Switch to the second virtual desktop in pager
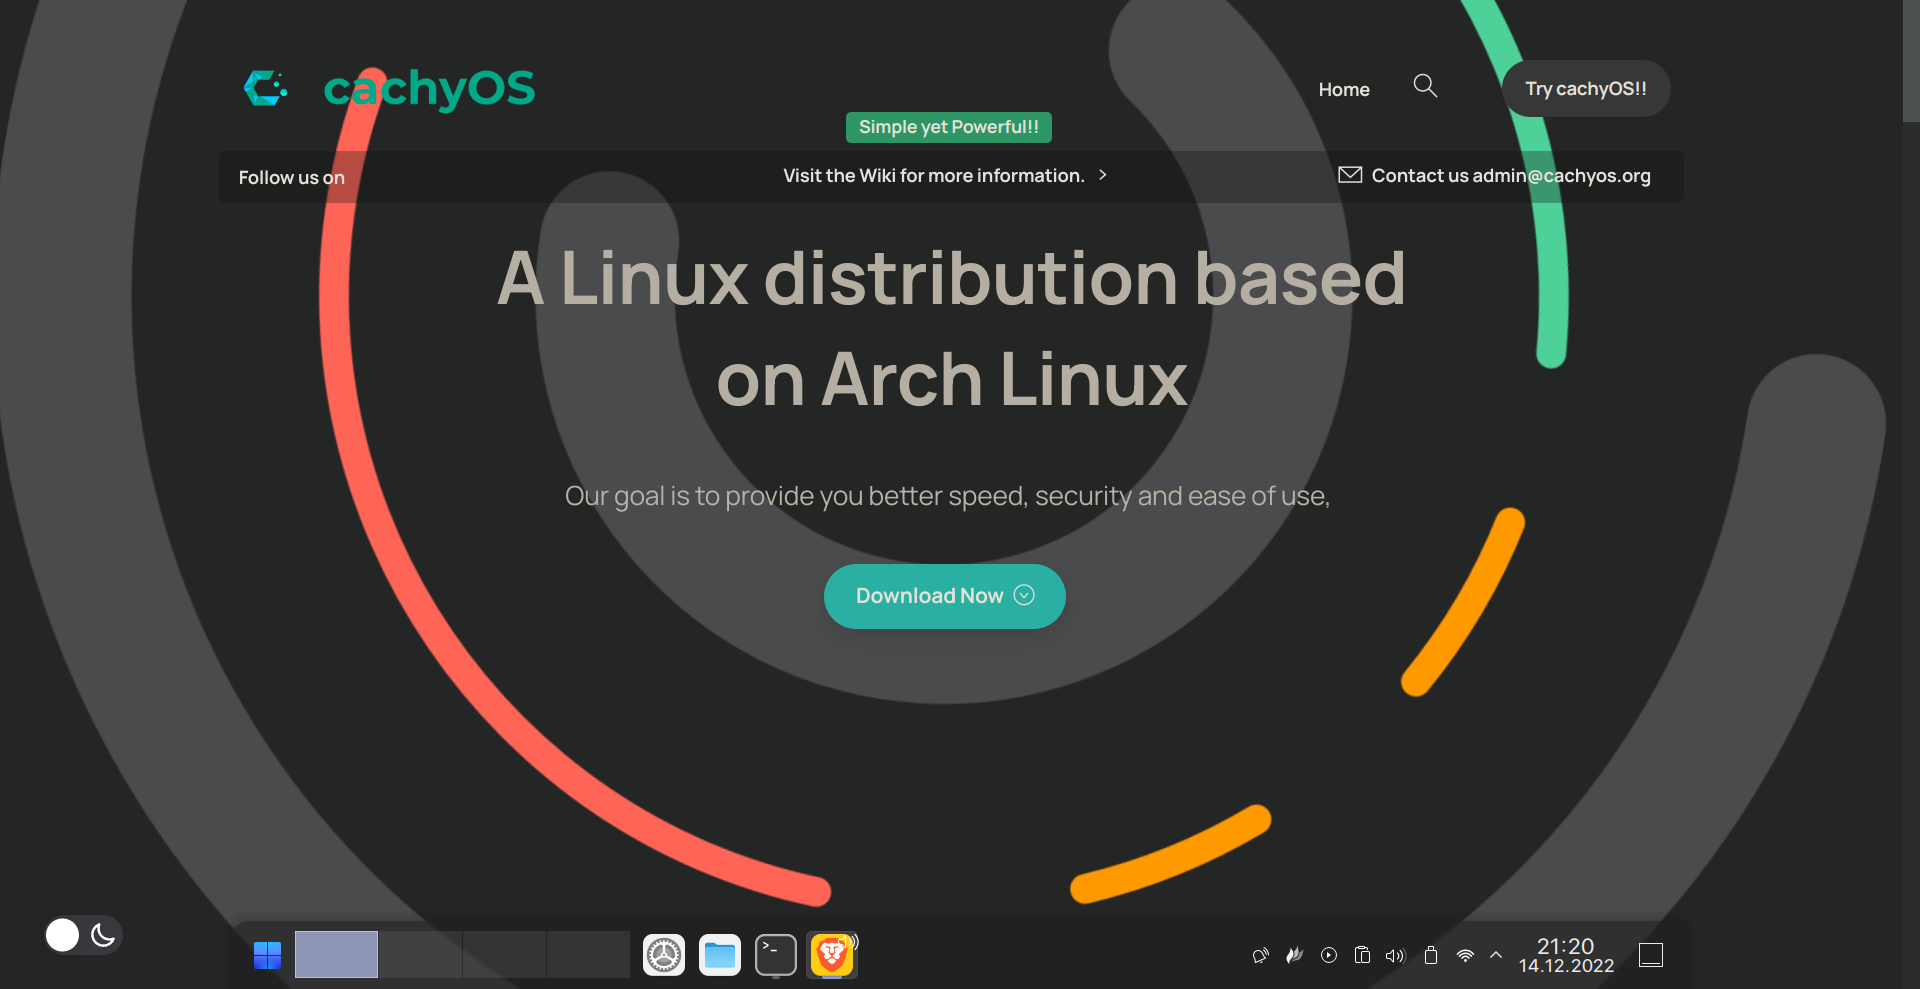1920x989 pixels. 420,954
